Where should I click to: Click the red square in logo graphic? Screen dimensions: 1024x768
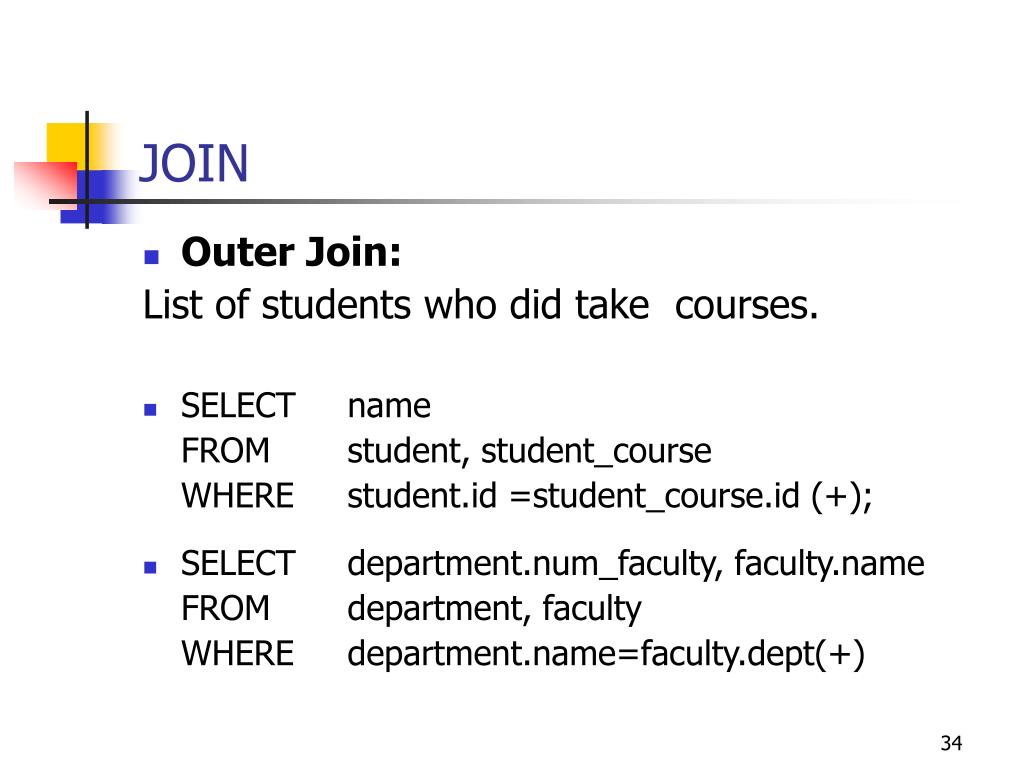46,184
